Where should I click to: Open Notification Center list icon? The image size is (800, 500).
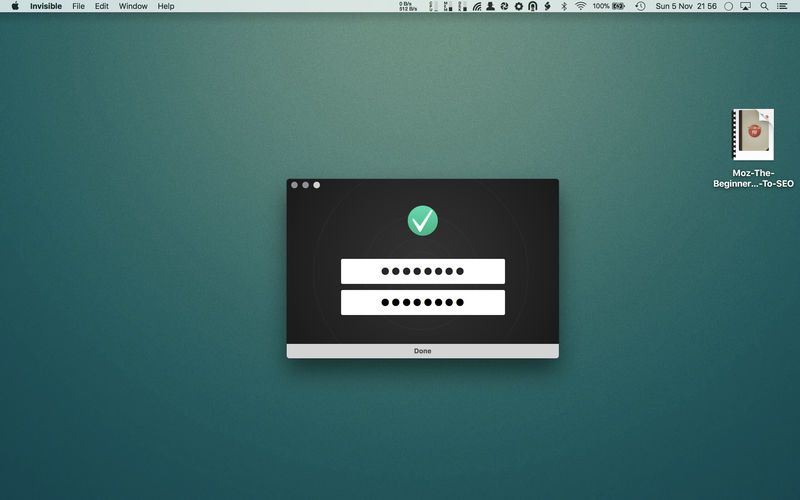click(x=784, y=6)
